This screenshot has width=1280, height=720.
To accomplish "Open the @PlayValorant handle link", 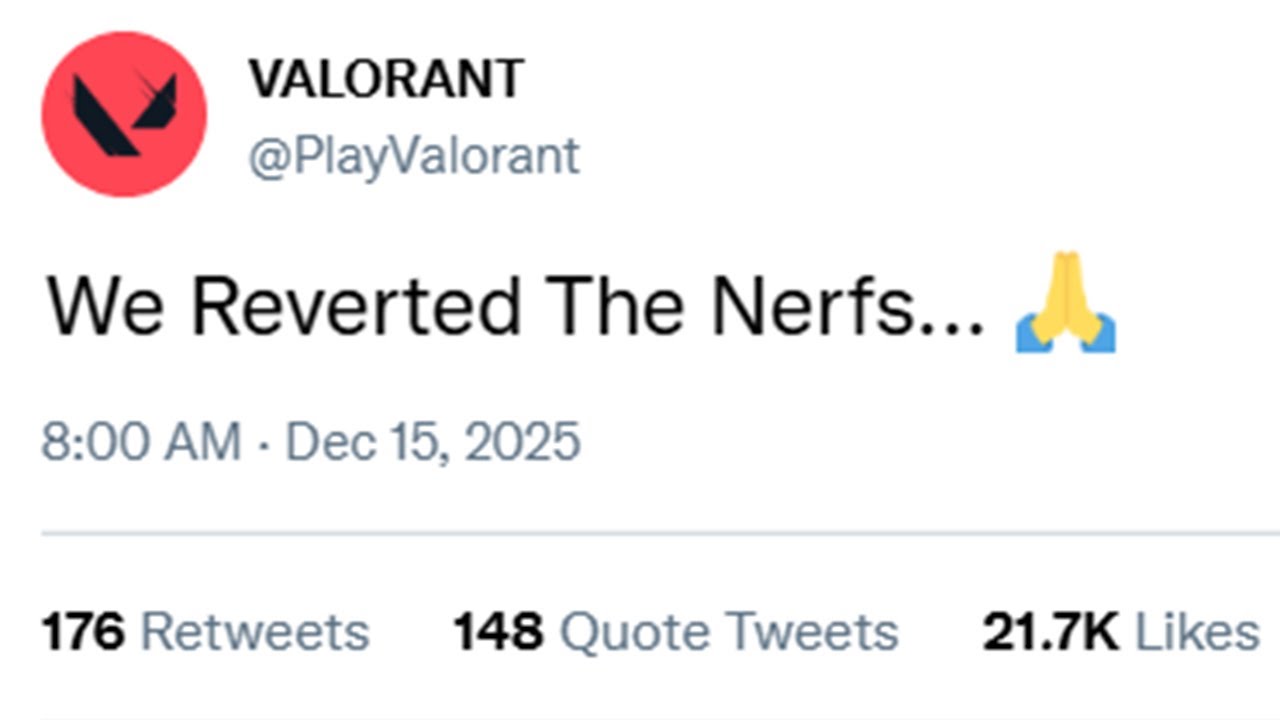I will (x=413, y=157).
